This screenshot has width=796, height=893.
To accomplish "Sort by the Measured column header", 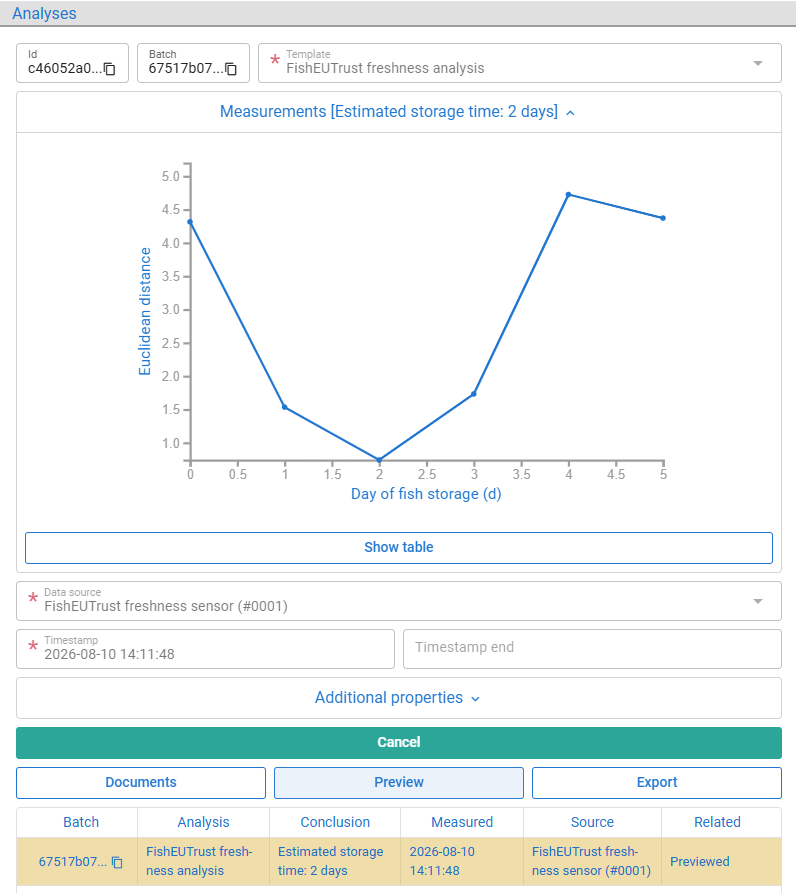I will click(x=462, y=822).
